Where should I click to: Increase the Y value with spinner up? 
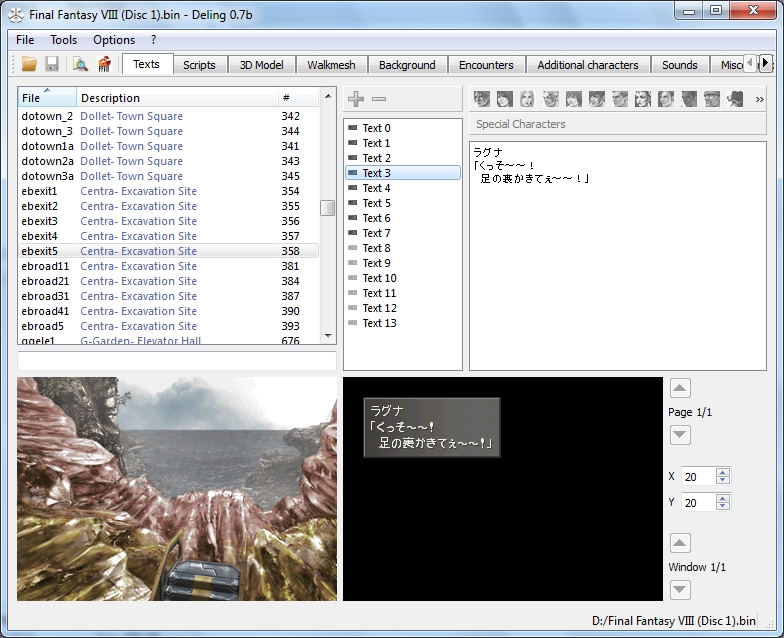(722, 498)
